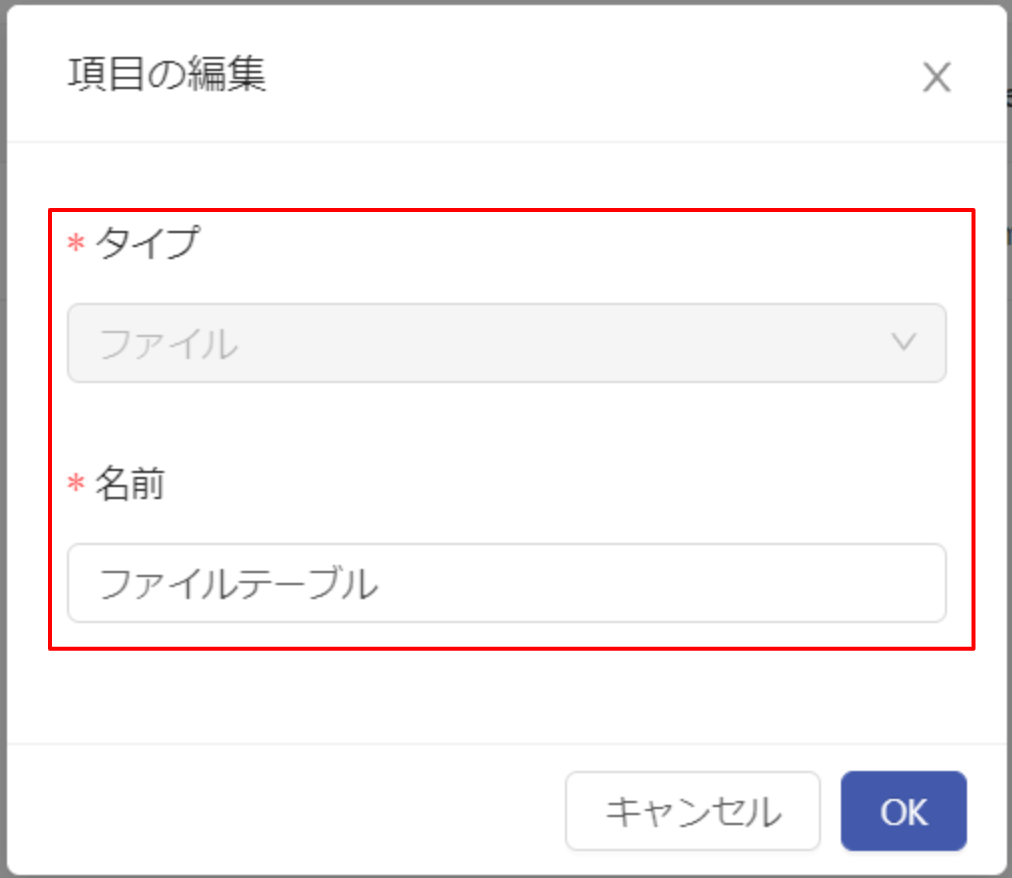The height and width of the screenshot is (878, 1012).
Task: Place cursor at end of ファイルテーブル field
Action: (x=645, y=583)
